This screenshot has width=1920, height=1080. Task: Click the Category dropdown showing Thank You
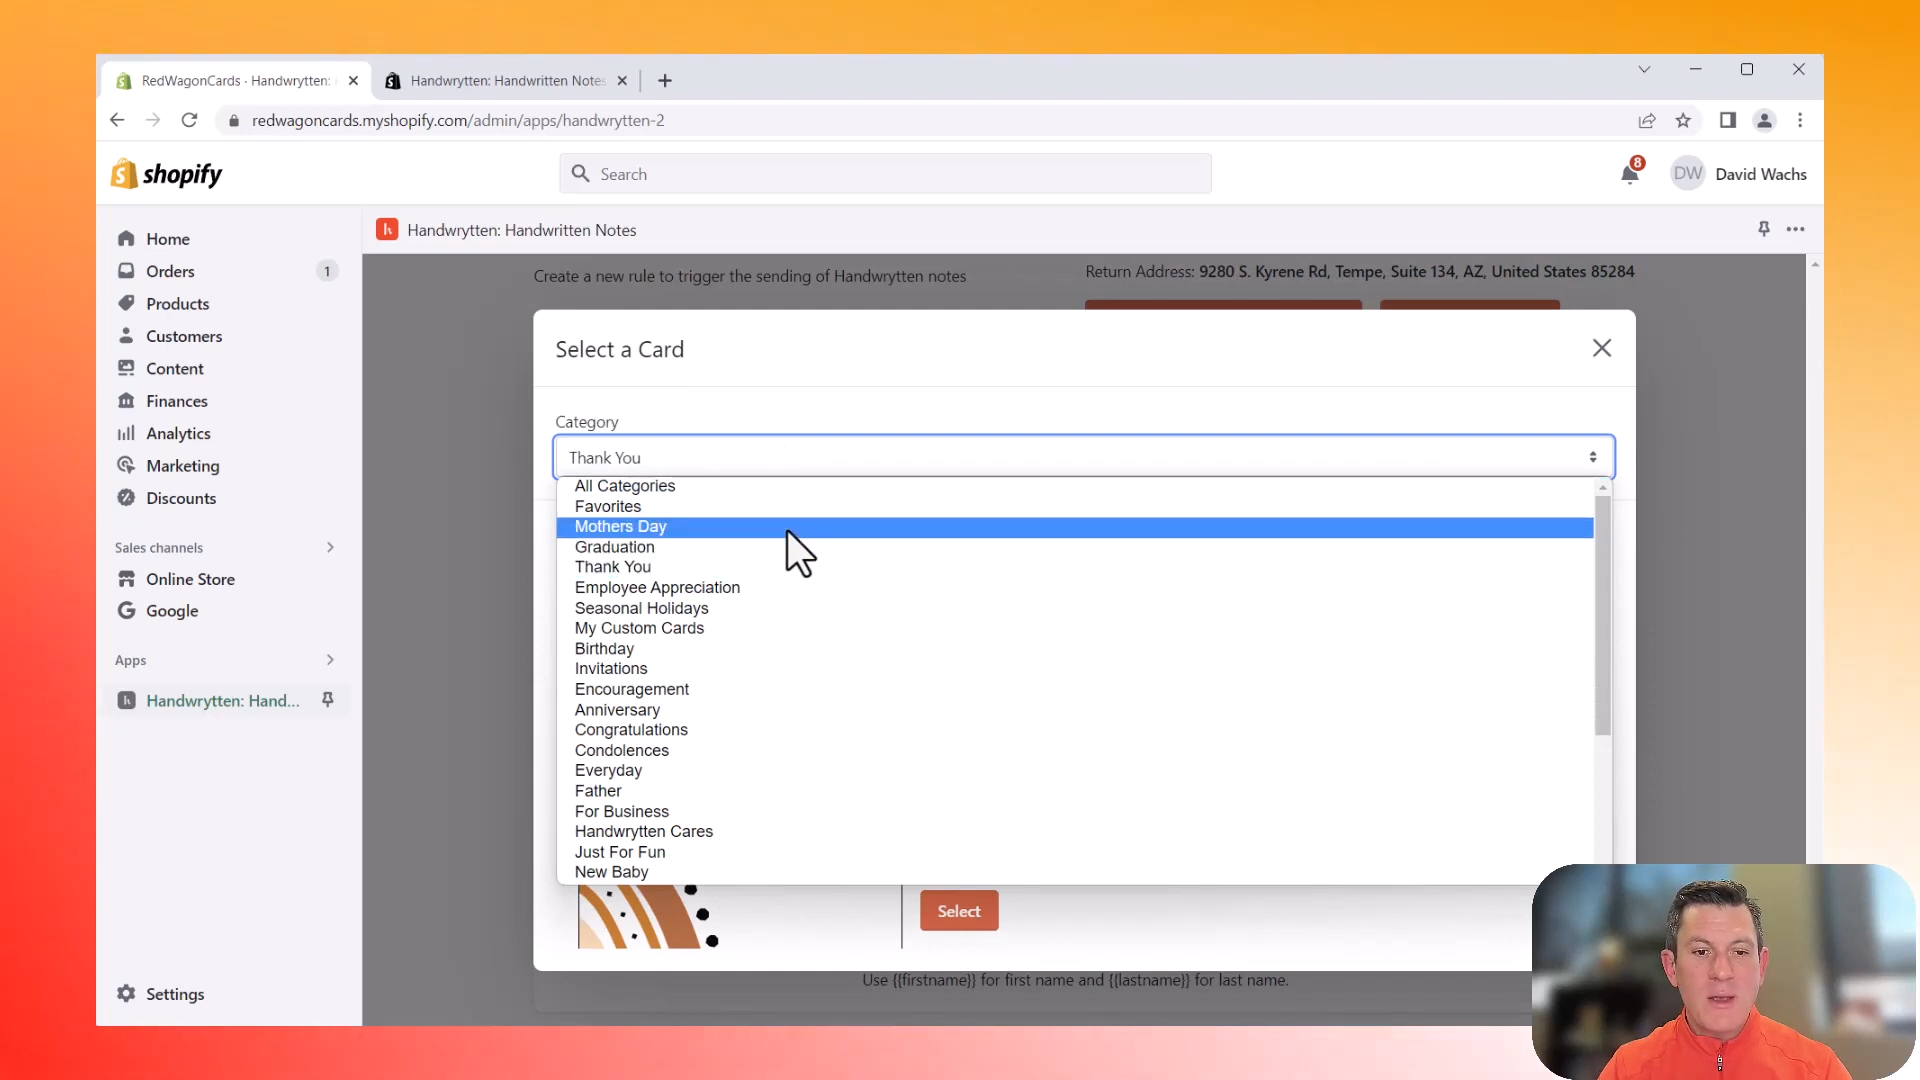[1084, 457]
